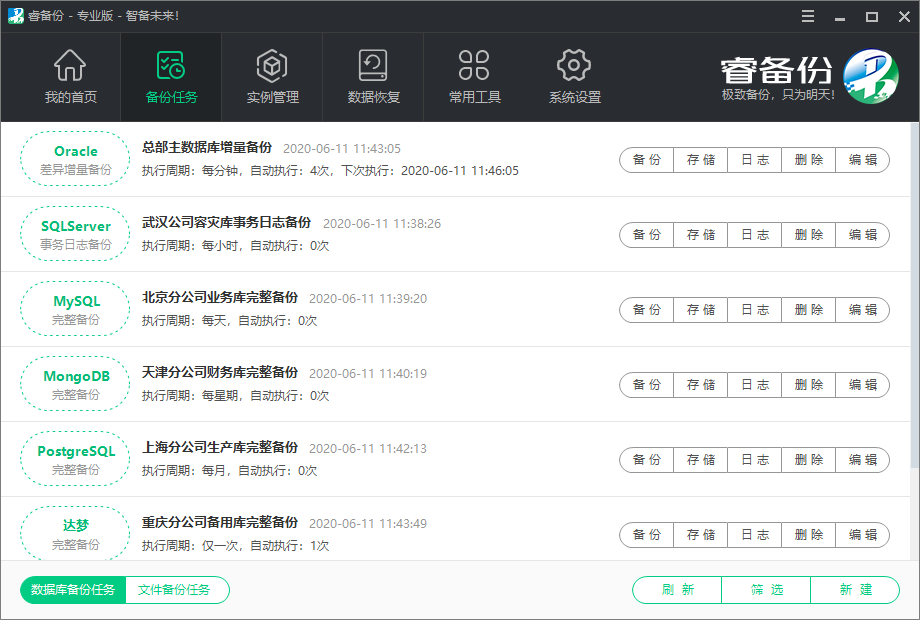The width and height of the screenshot is (920, 620).
Task: Select task title 北京分公司业务库完整备份
Action: [220, 298]
